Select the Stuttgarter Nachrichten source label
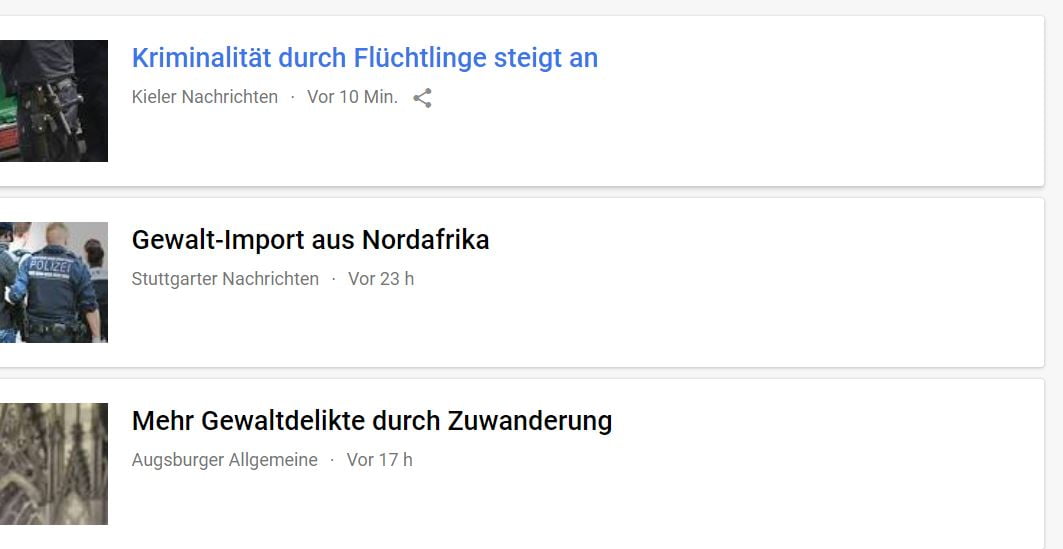The width and height of the screenshot is (1063, 549). pos(225,279)
